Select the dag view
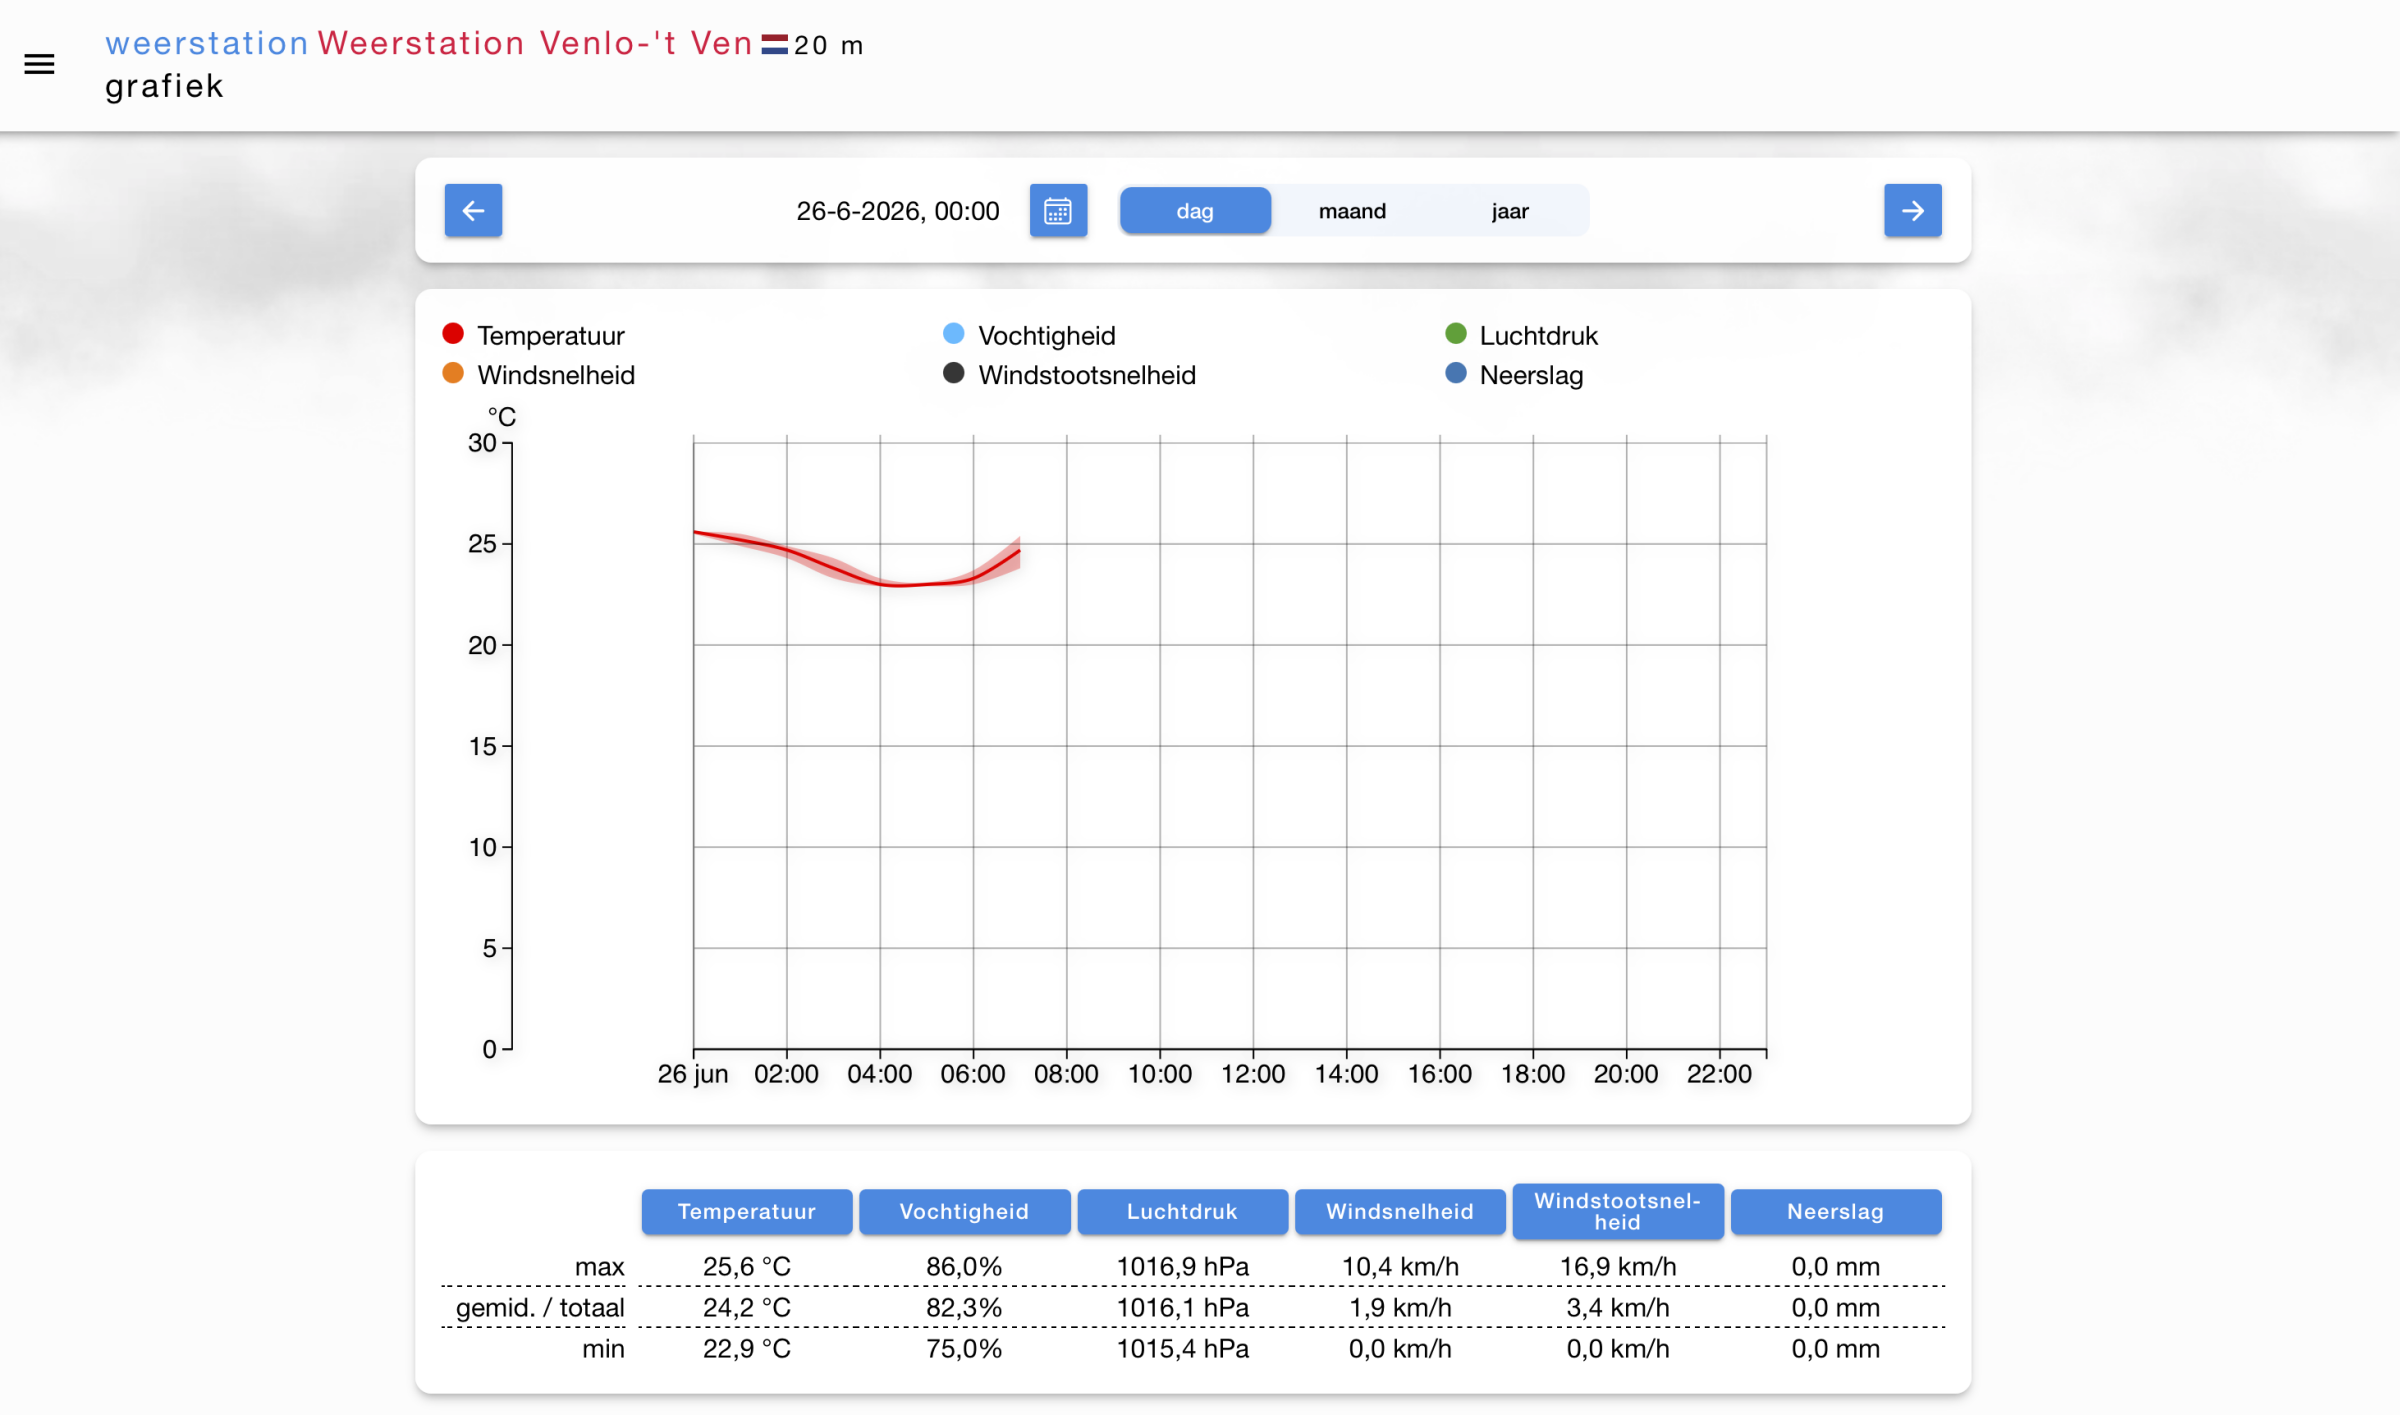The width and height of the screenshot is (2400, 1415). 1195,211
